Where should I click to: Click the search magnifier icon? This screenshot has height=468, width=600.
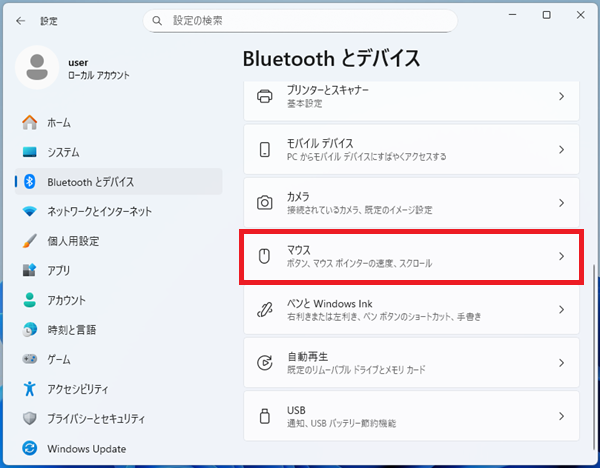tap(159, 20)
